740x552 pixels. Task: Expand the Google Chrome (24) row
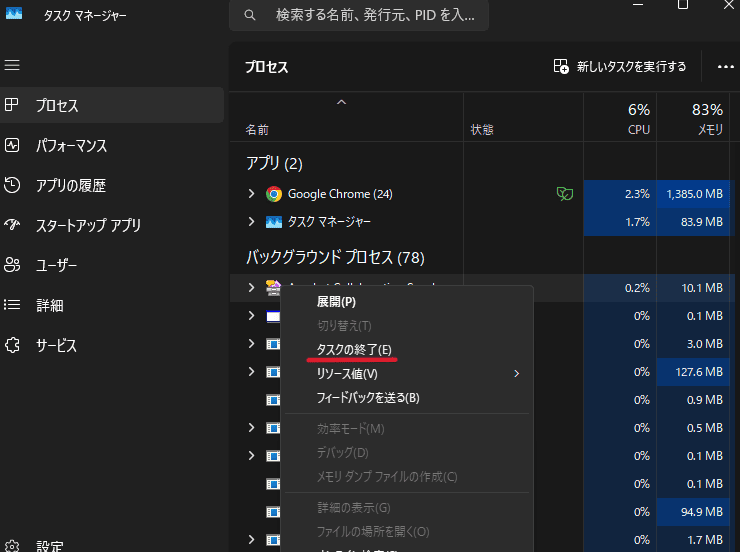pyautogui.click(x=252, y=193)
